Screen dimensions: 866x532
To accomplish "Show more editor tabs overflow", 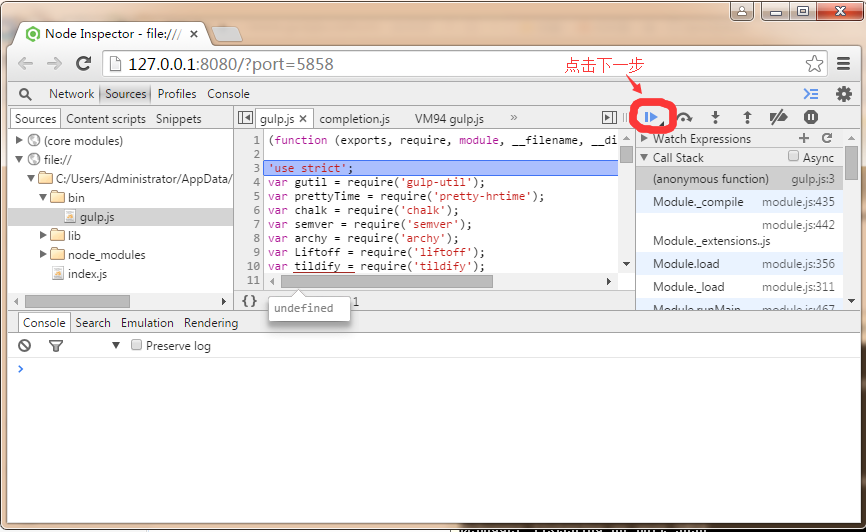I will pyautogui.click(x=514, y=118).
